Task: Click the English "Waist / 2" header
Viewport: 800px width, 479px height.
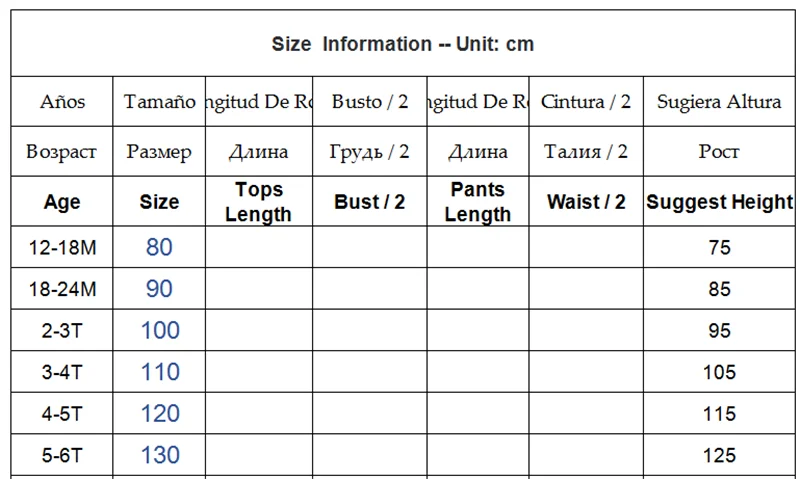Action: pos(586,202)
